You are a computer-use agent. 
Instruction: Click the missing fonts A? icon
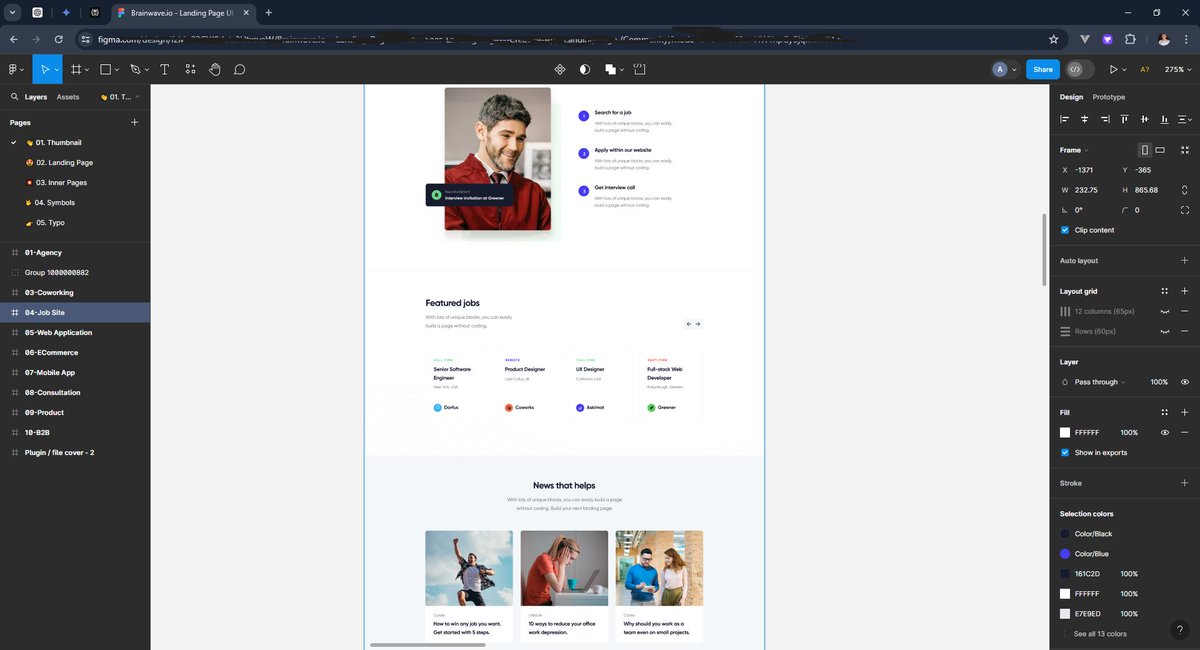[1145, 69]
